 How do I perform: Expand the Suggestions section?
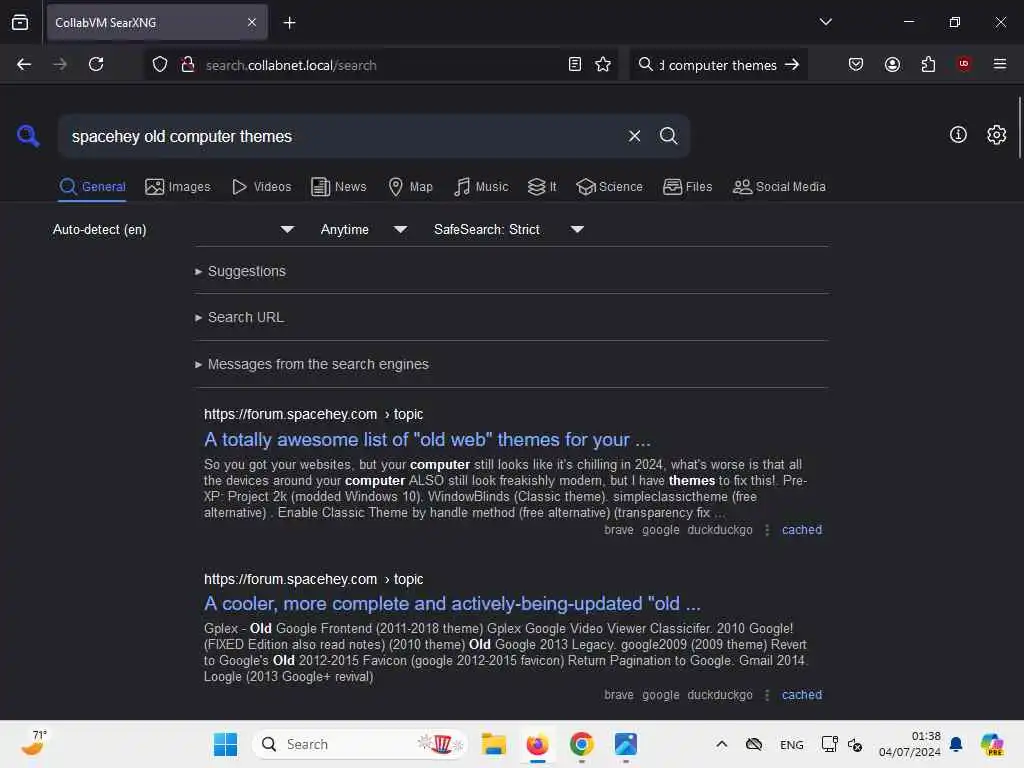click(x=240, y=271)
